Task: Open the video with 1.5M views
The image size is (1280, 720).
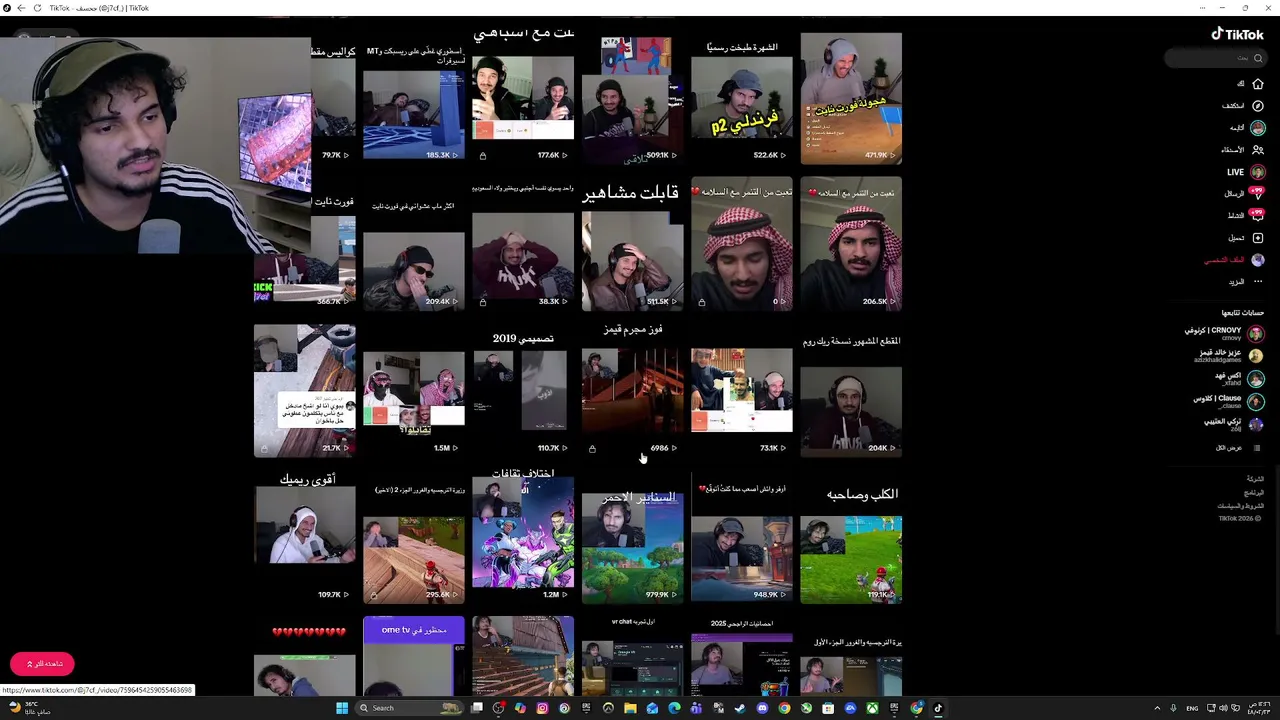Action: 414,390
